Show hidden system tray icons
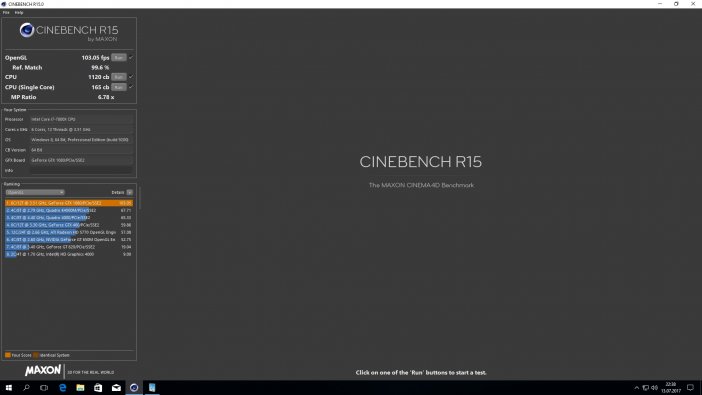This screenshot has height=395, width=702. (x=637, y=388)
